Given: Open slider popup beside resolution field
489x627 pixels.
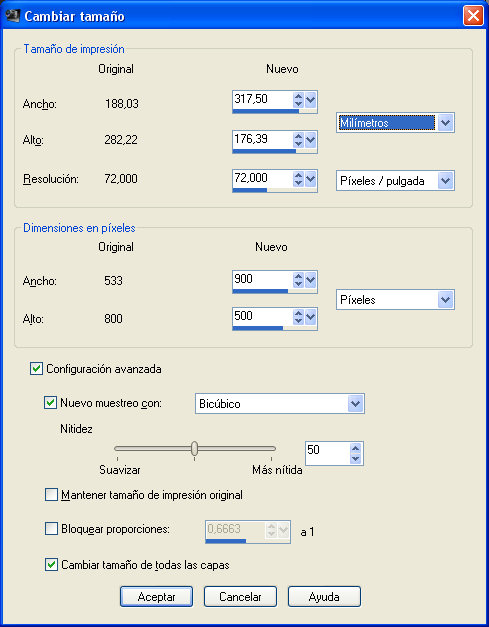Looking at the screenshot, I should [311, 179].
